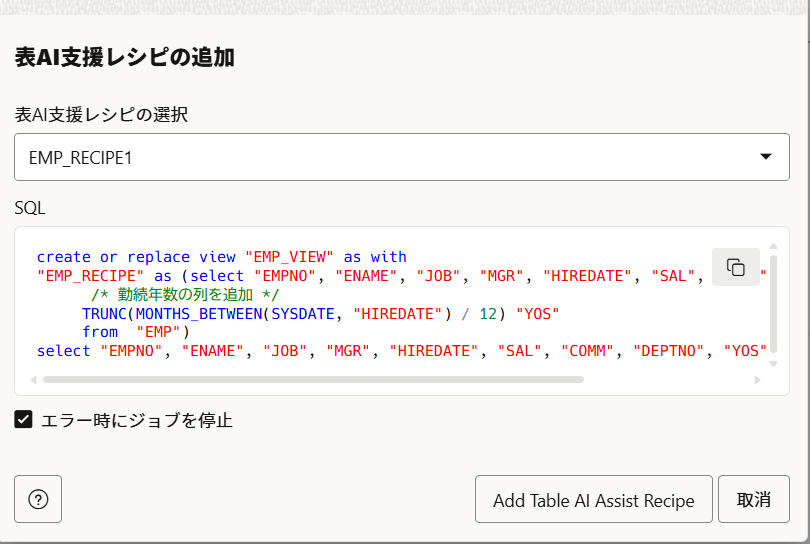Click the comment 勤続年数の列を追加 in SQL

[185, 294]
